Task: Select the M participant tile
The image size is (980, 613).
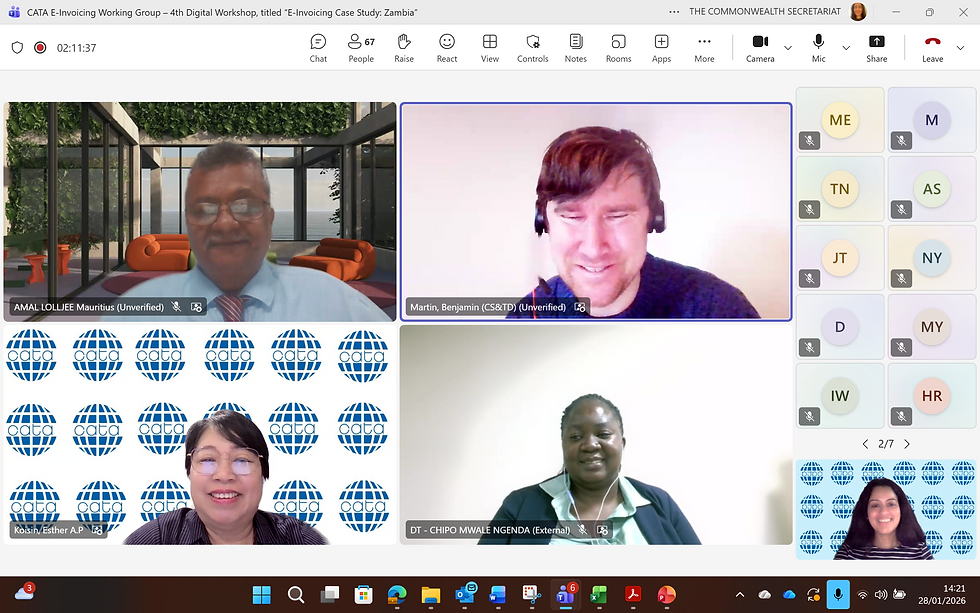Action: point(932,120)
